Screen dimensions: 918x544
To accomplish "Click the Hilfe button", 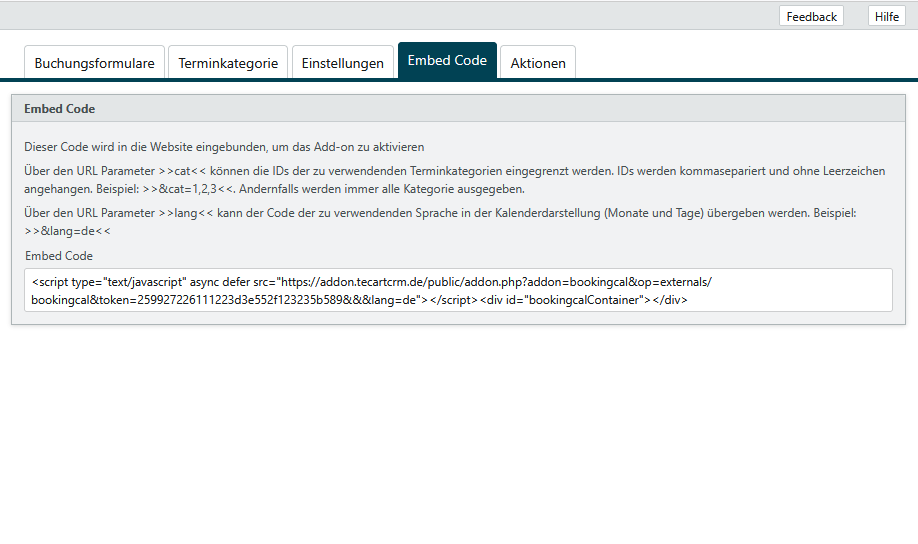I will click(886, 16).
